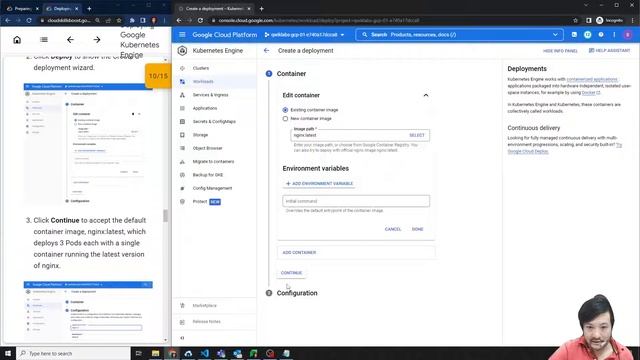Select Existing container image radio button
This screenshot has width=640, height=360.
pos(285,110)
